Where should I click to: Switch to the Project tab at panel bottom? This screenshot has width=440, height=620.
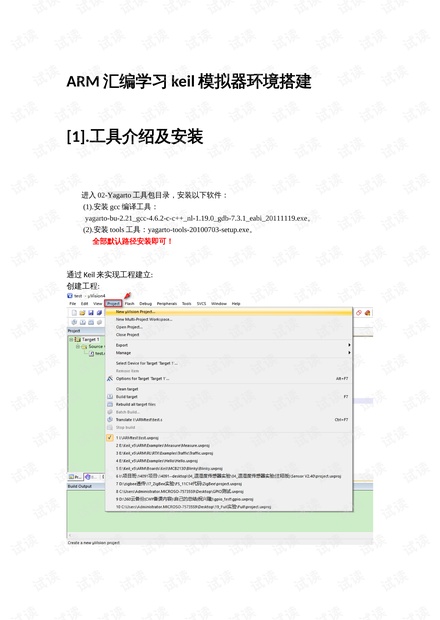pos(76,477)
